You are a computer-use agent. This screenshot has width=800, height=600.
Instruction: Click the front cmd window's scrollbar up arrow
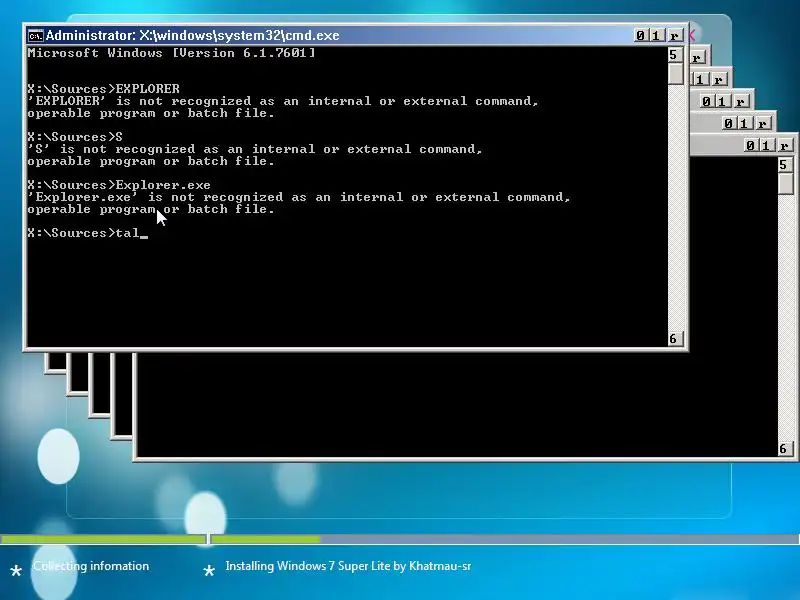point(675,55)
